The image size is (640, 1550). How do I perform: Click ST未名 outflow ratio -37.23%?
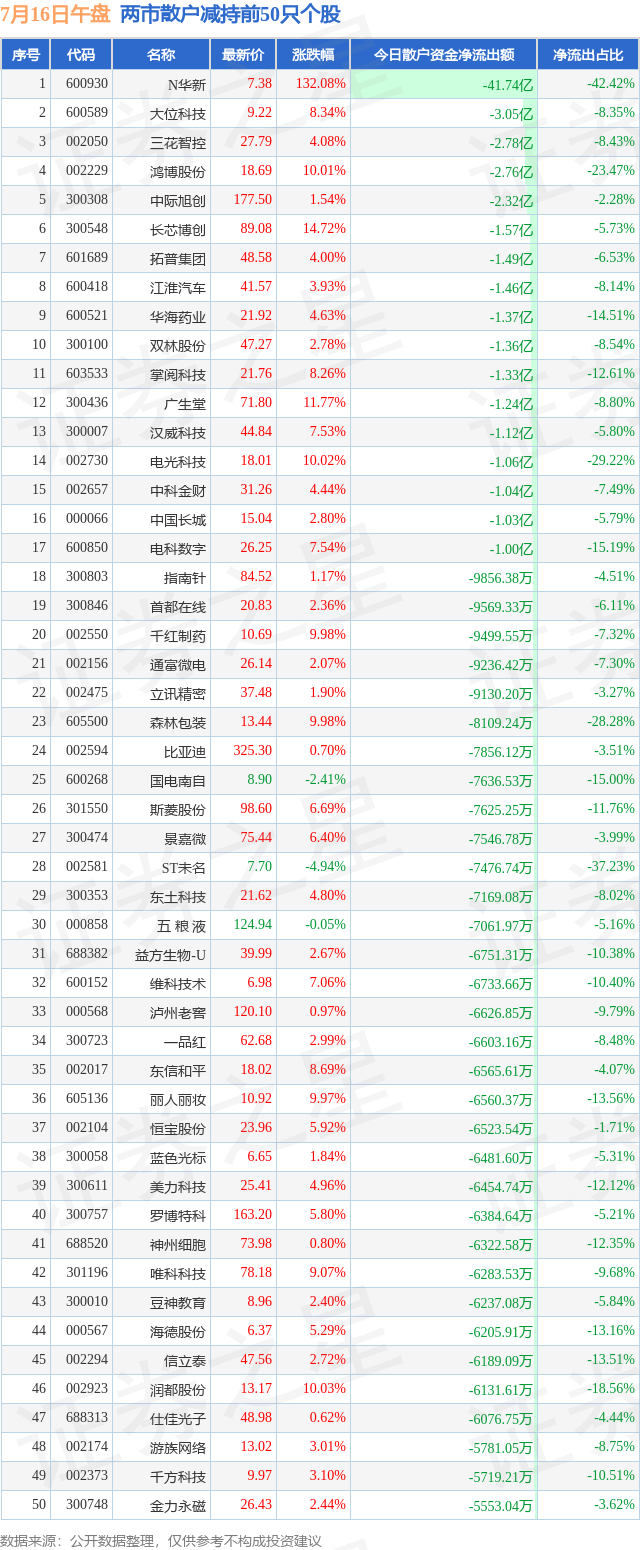pos(610,867)
